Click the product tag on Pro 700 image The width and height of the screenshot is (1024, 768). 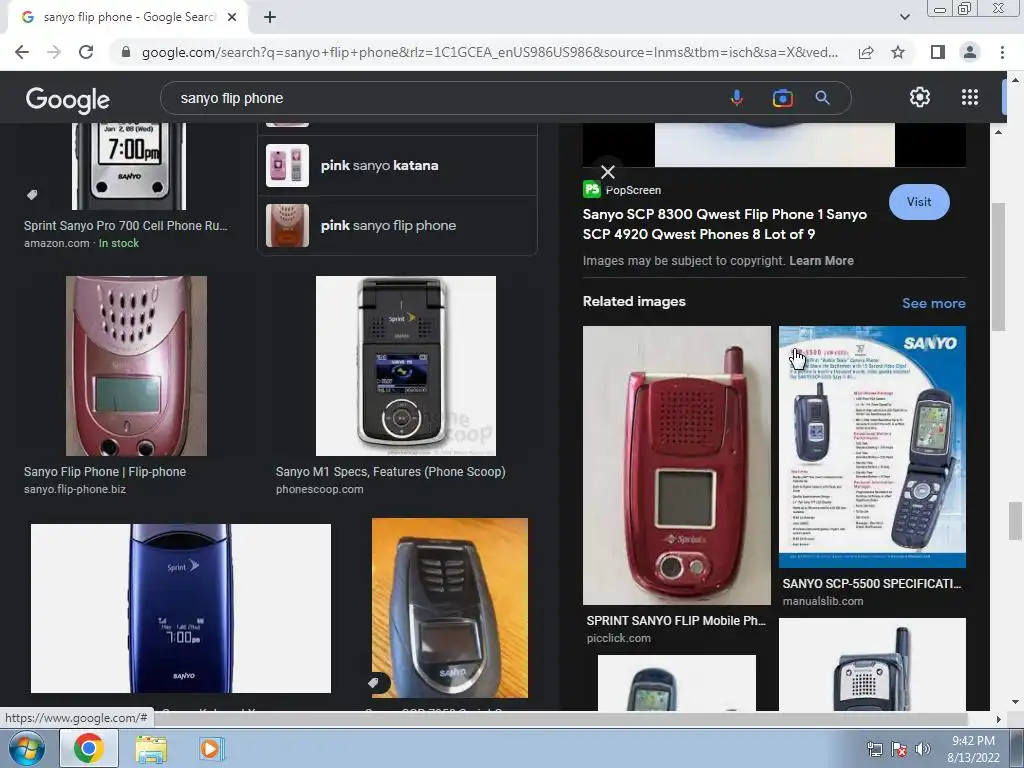(31, 194)
